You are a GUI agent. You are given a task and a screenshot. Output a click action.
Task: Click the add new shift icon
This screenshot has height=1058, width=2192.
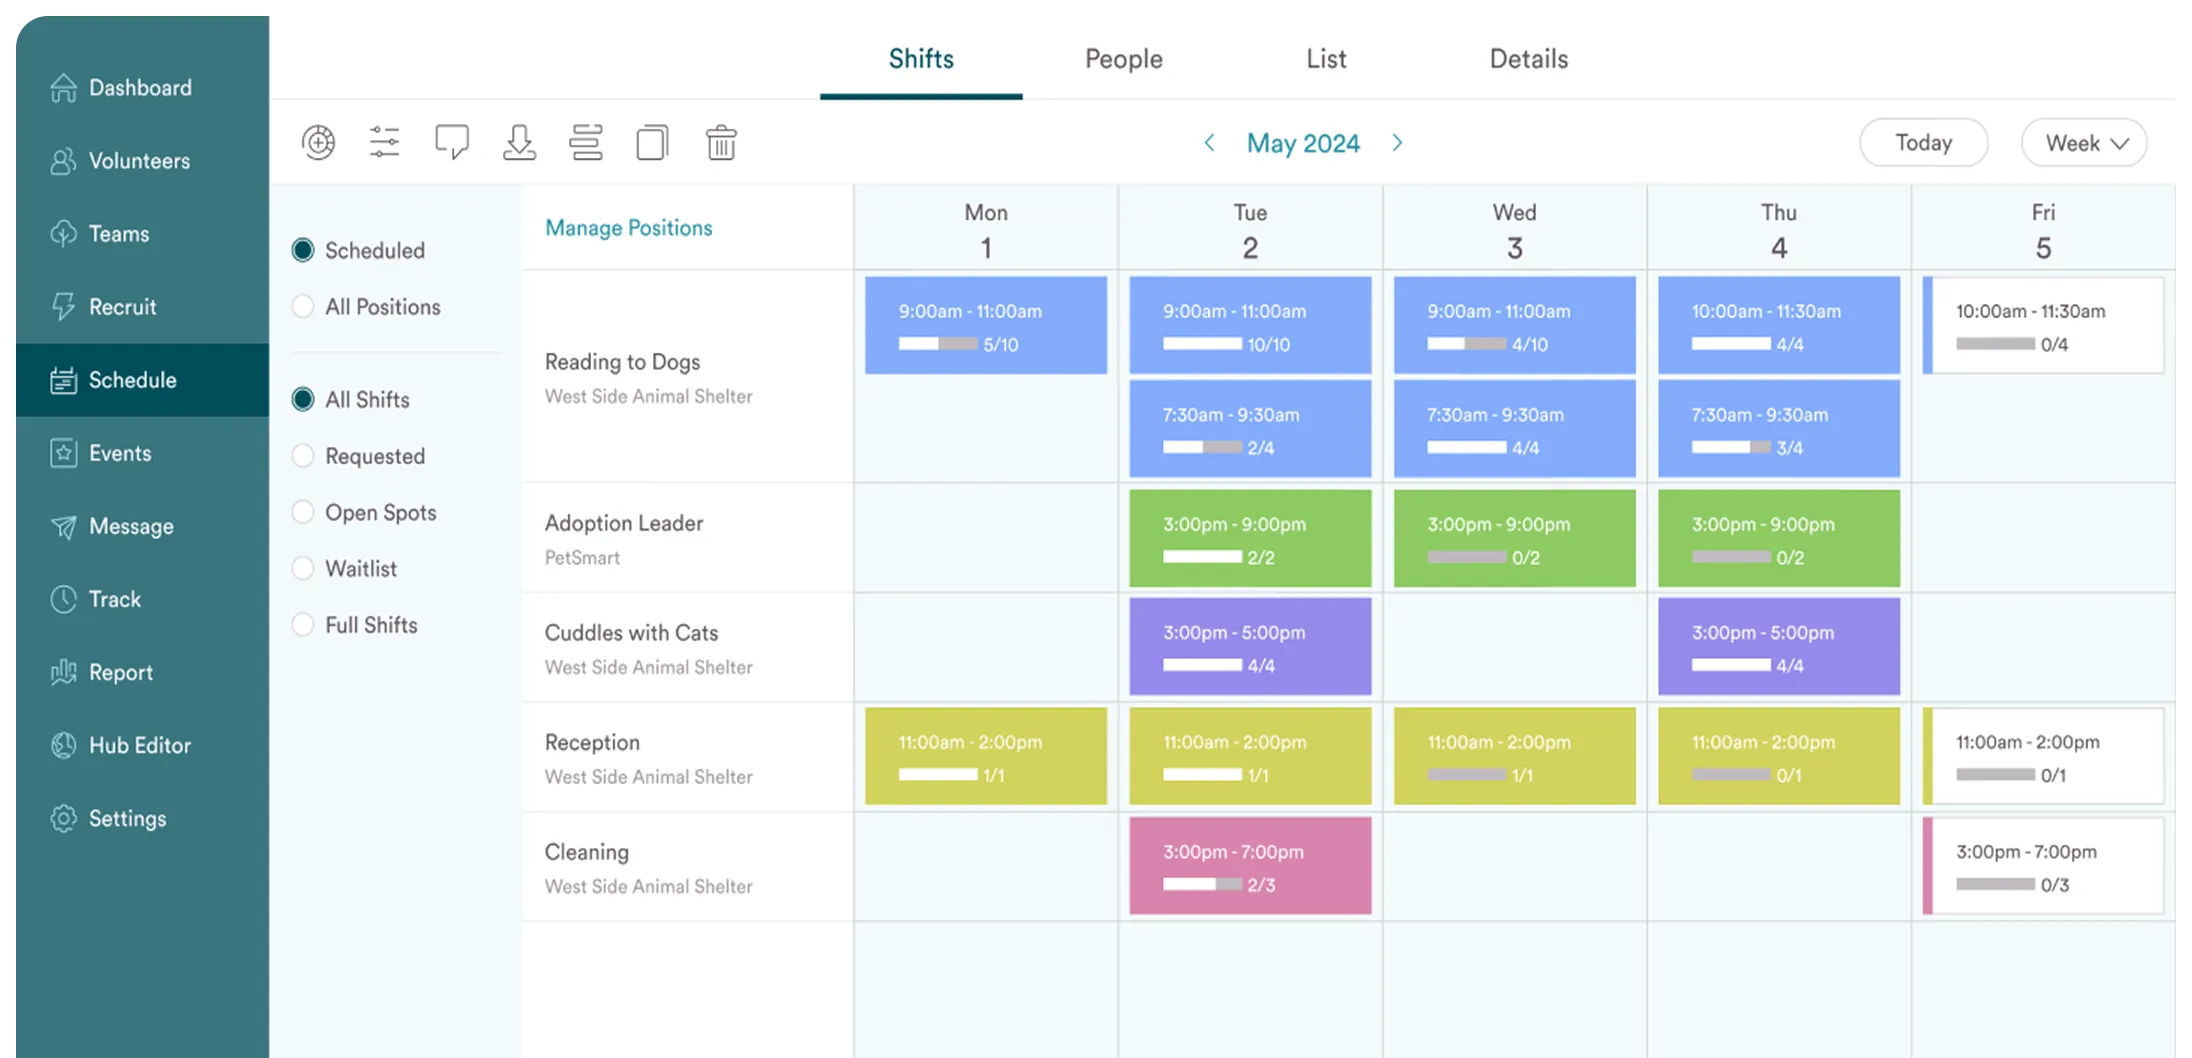click(x=318, y=142)
